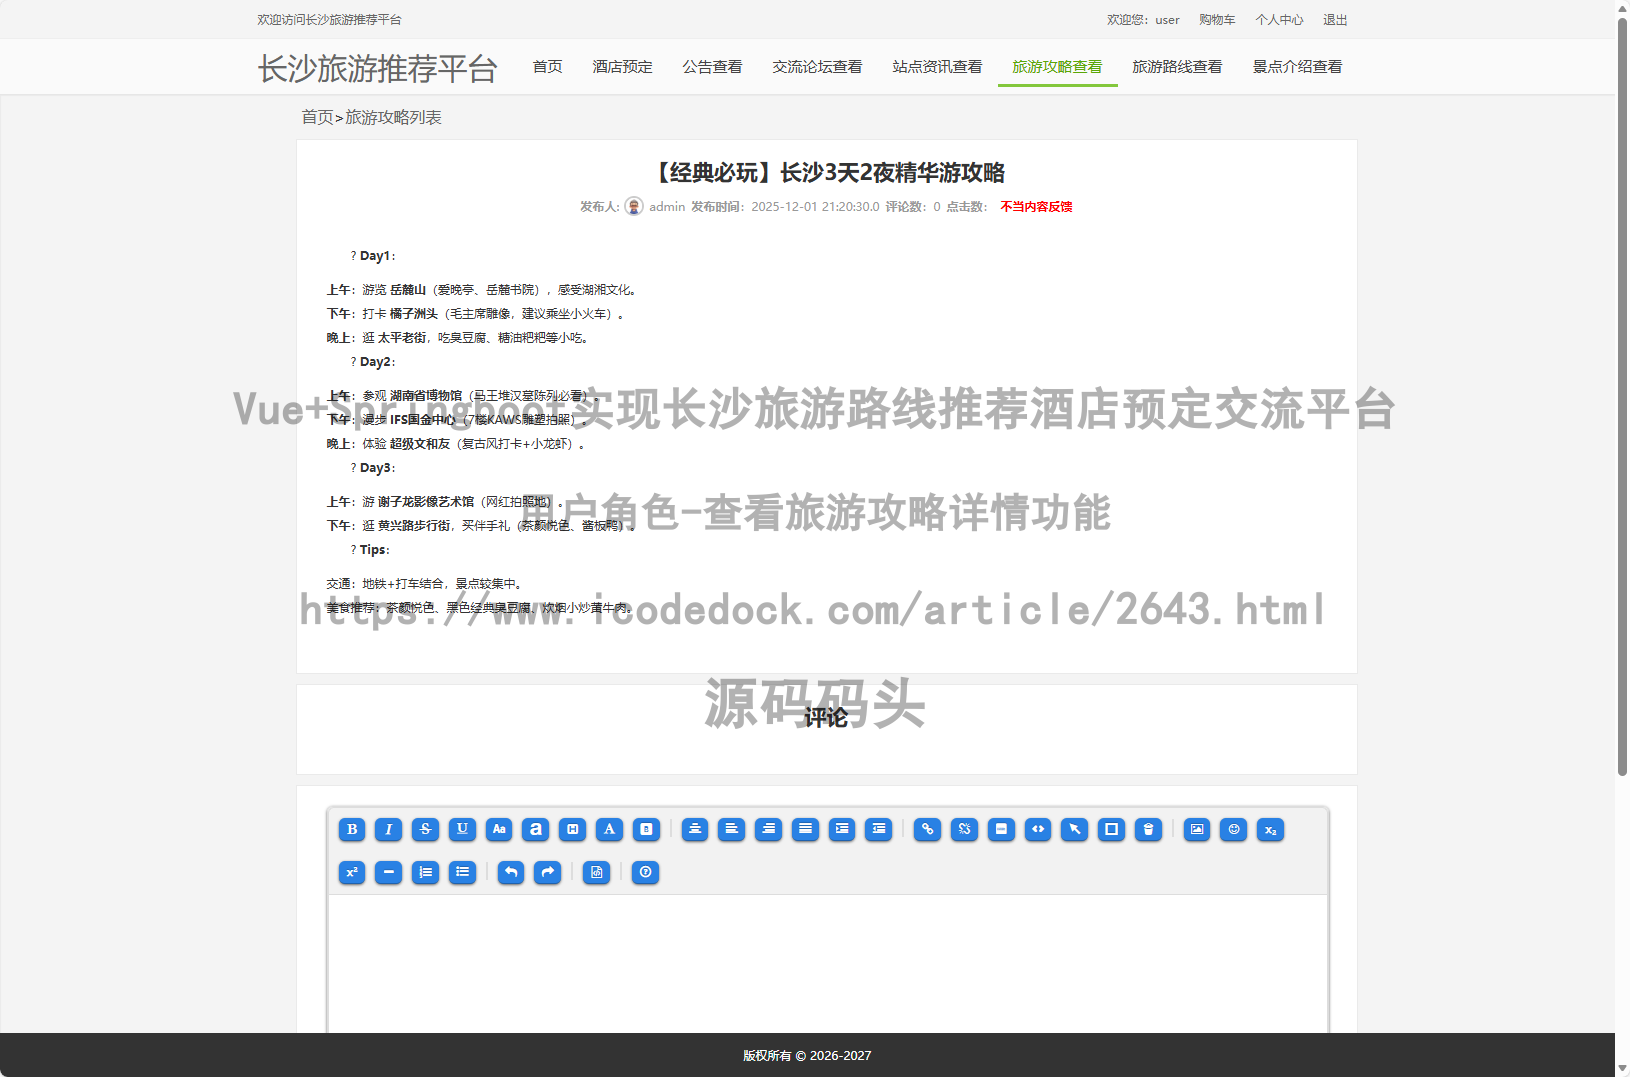Viewport: 1630px width, 1077px height.
Task: Select the italic formatting icon
Action: click(388, 829)
